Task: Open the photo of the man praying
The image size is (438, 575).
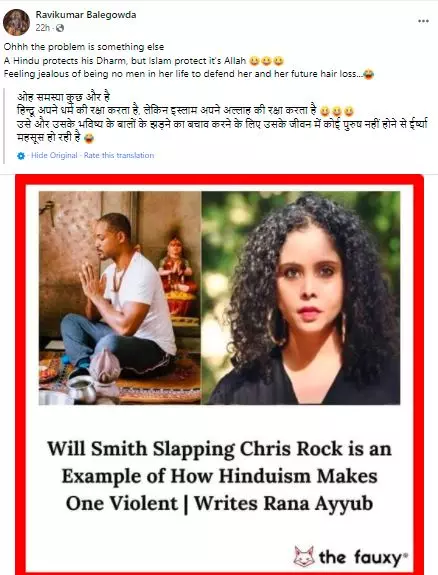Action: click(x=120, y=298)
